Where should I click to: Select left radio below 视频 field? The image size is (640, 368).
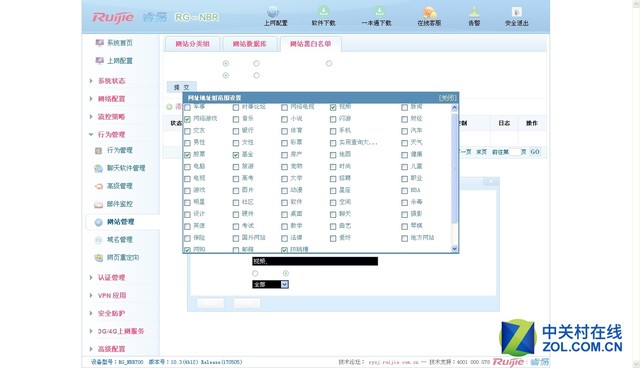[255, 273]
